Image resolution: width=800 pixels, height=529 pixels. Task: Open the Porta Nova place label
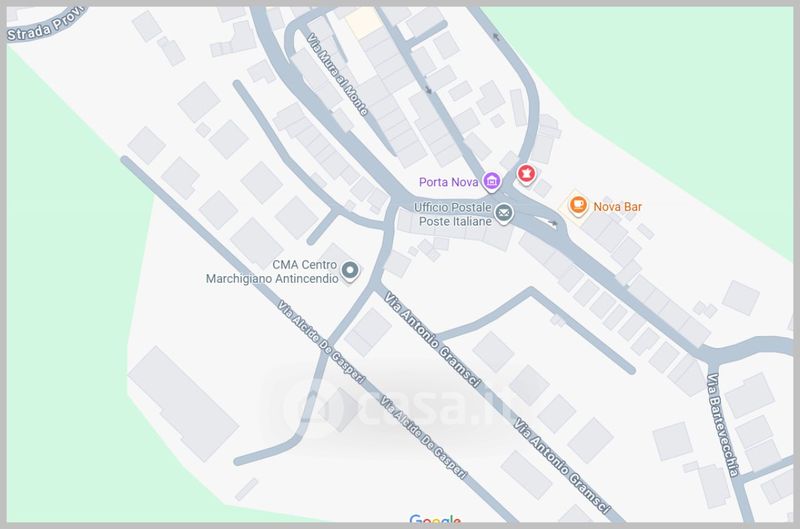coord(448,182)
